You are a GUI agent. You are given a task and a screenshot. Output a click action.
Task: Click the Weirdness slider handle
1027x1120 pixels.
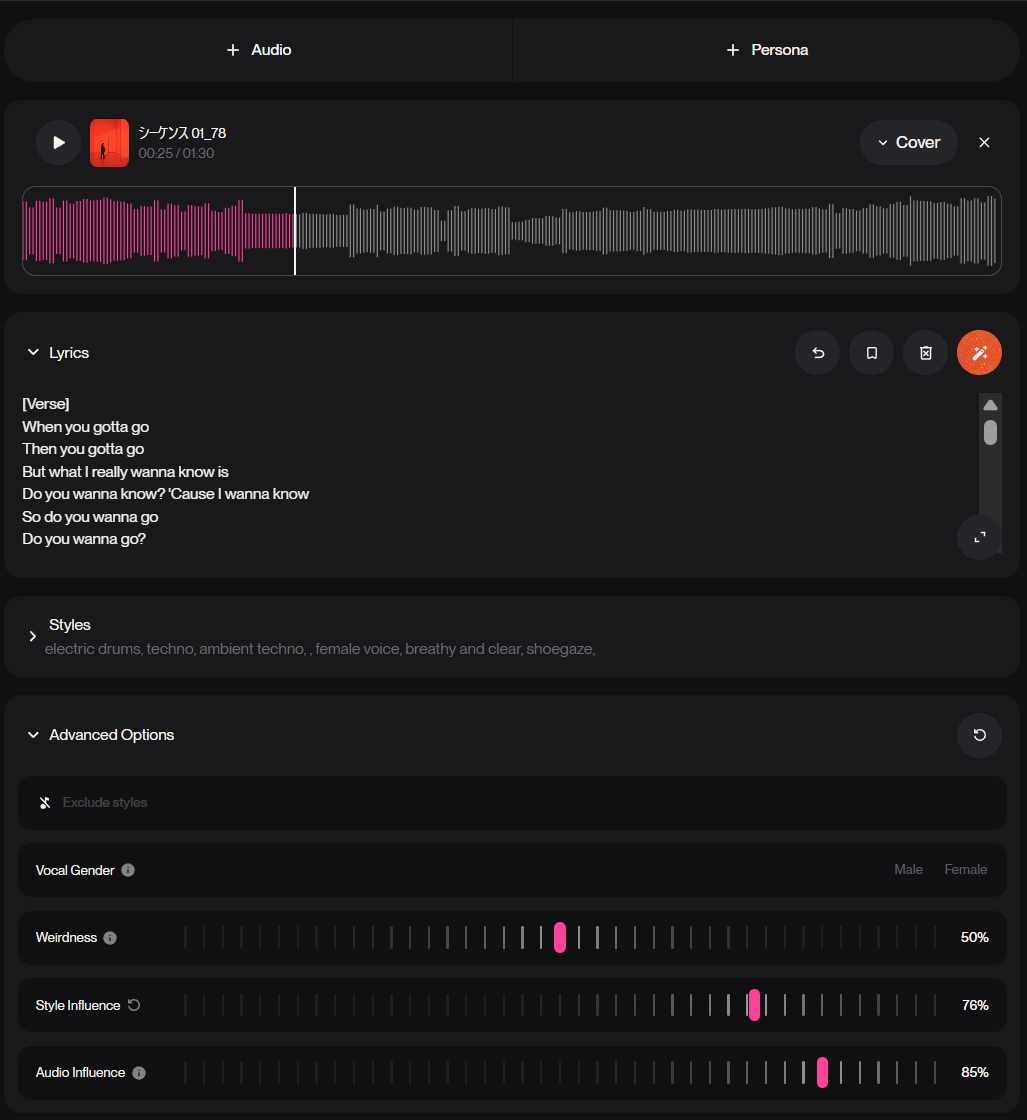click(x=560, y=938)
